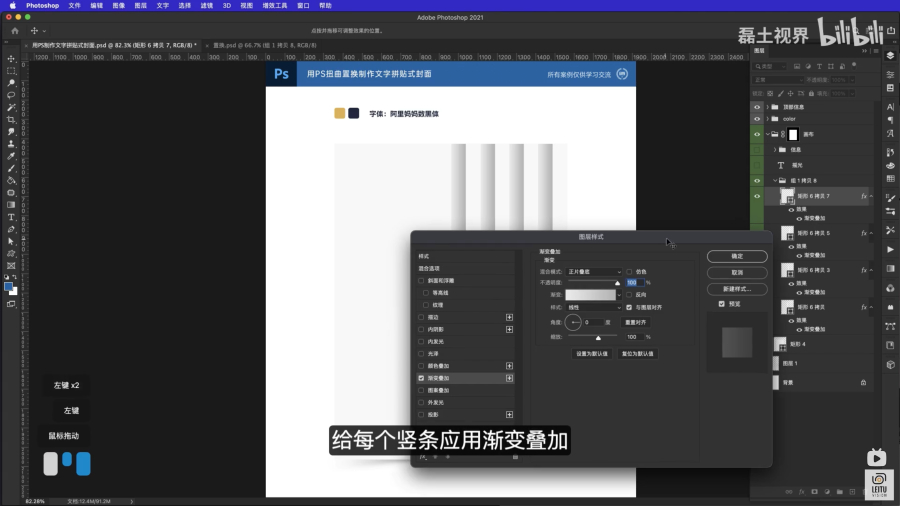Switch to the 置换.psd document tab
This screenshot has width=900, height=506.
coord(265,45)
